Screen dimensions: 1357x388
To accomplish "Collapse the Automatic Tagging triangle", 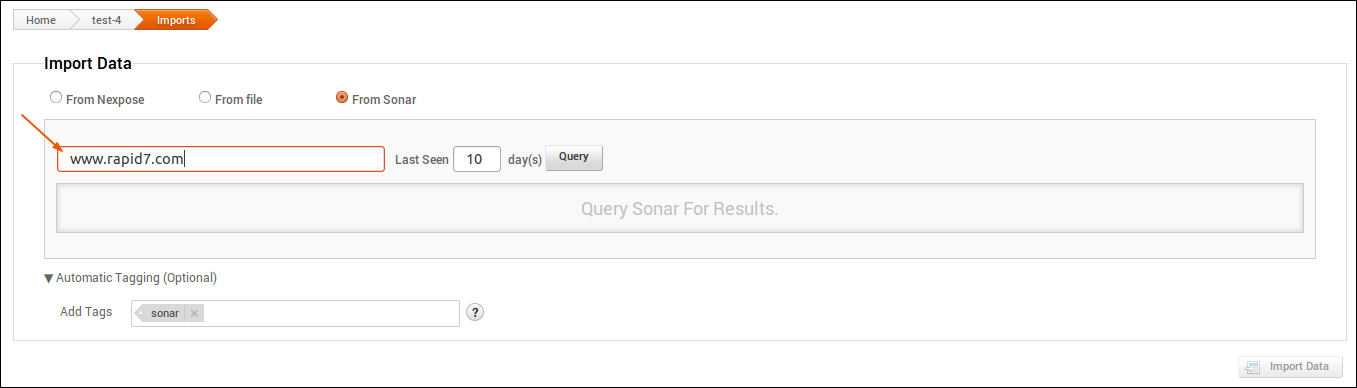I will 49,278.
